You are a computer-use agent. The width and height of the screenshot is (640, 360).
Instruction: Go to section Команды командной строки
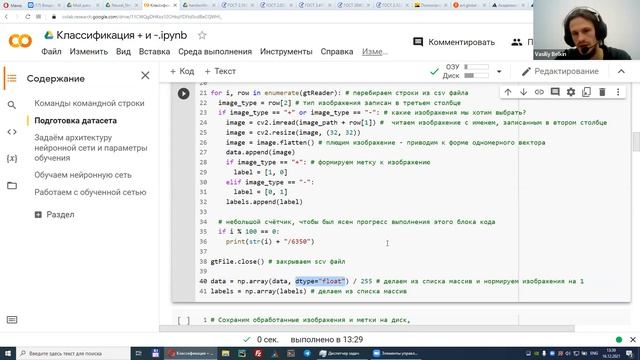click(x=89, y=103)
